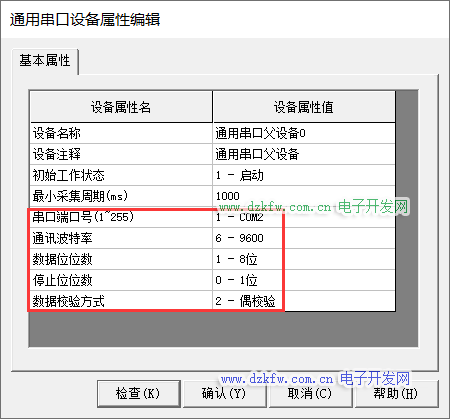The height and width of the screenshot is (419, 450).
Task: Confirm with the 确认(Y) button
Action: pos(225,394)
